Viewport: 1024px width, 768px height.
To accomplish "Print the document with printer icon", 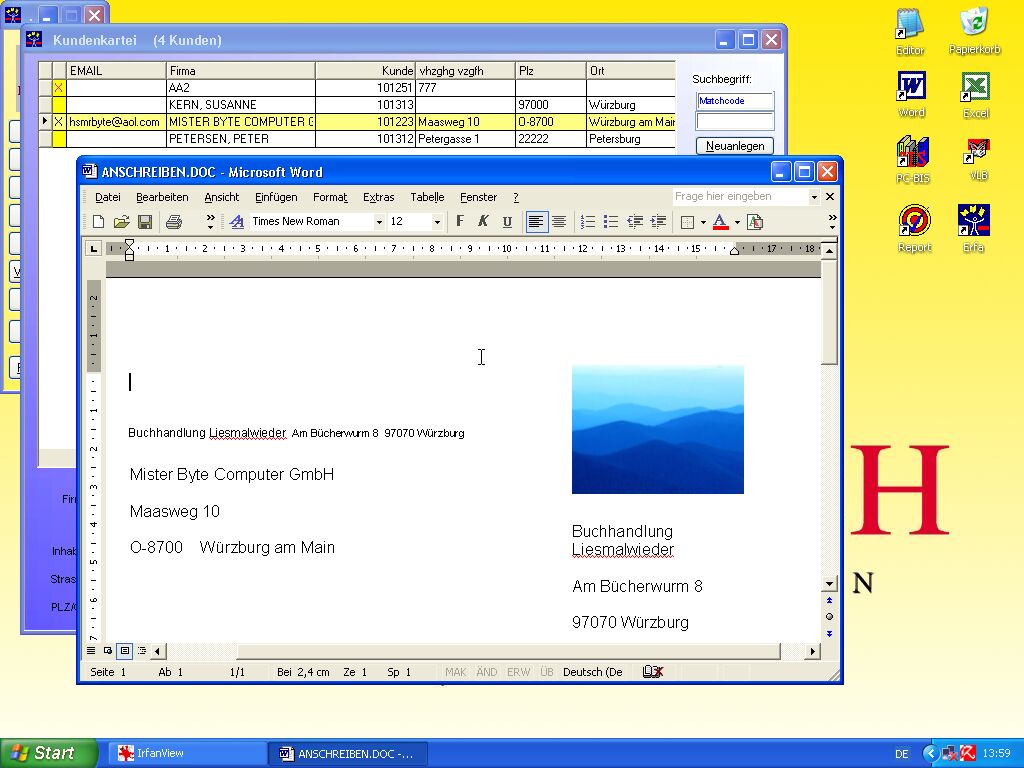I will (x=174, y=222).
